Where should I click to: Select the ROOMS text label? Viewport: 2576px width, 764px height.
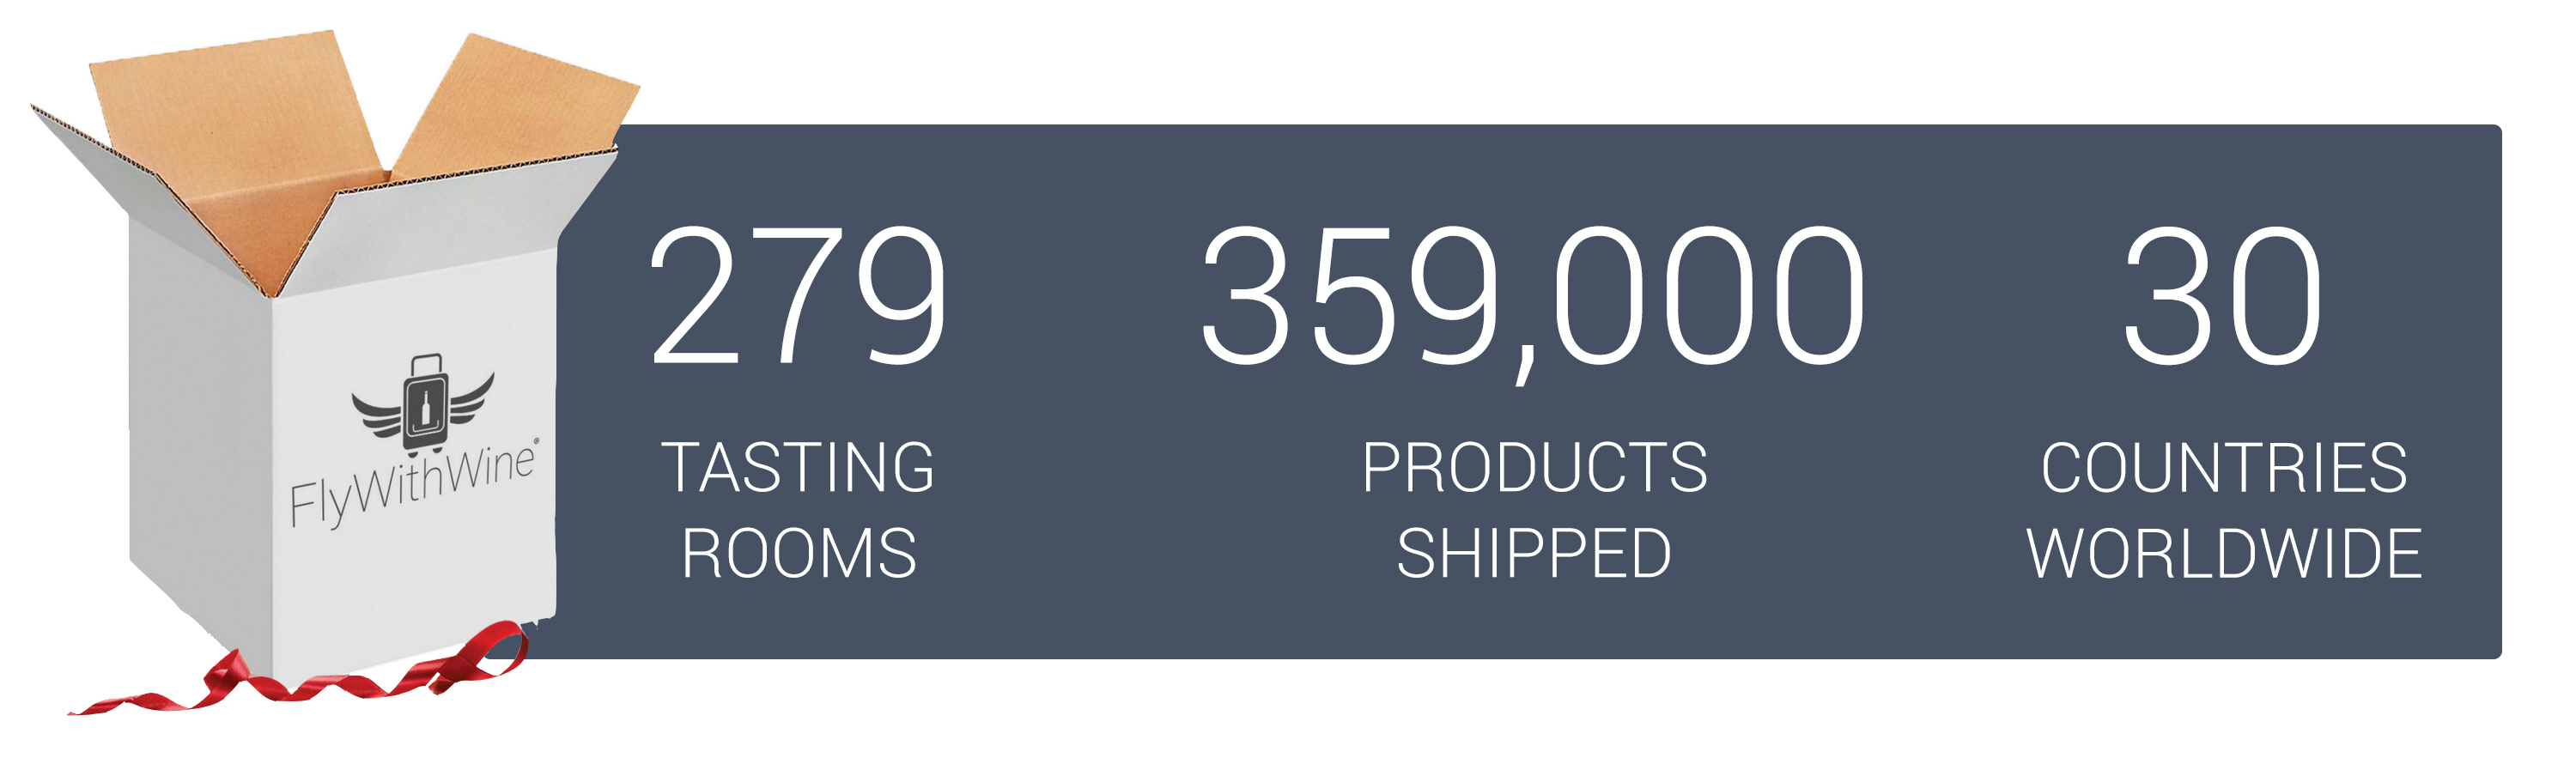click(x=799, y=553)
